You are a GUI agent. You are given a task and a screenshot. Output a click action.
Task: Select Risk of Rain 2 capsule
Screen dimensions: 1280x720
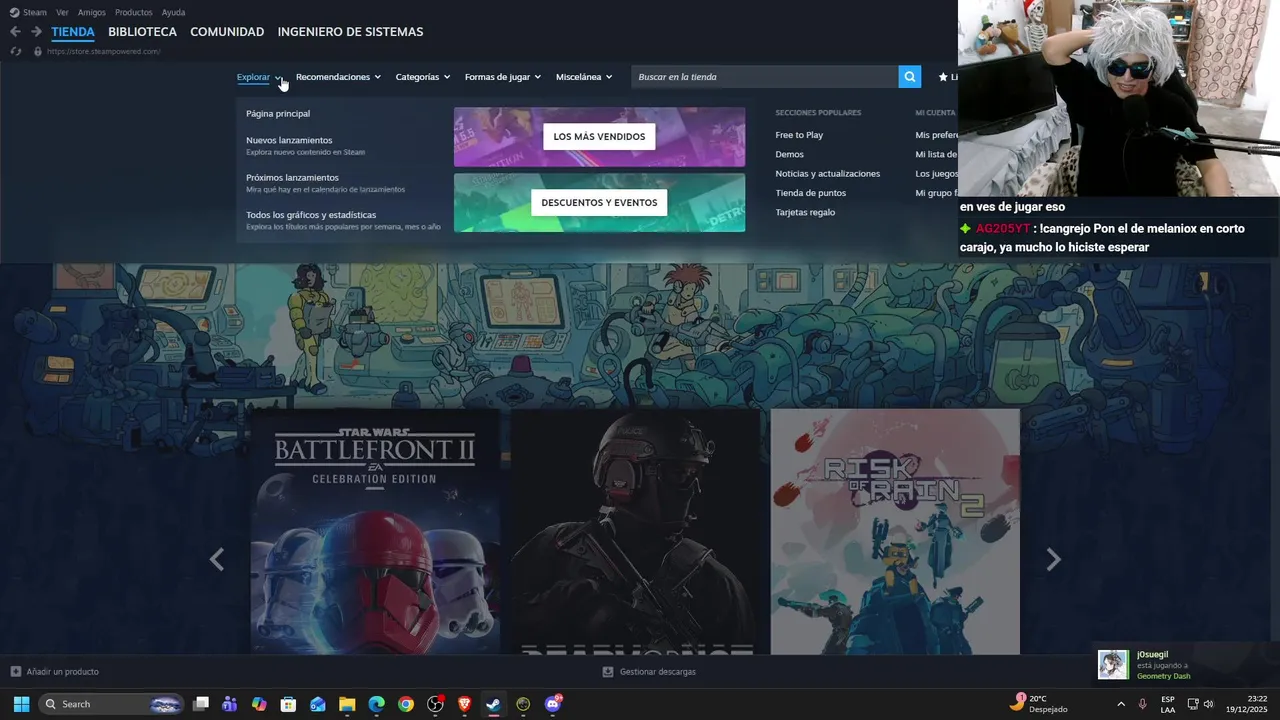pyautogui.click(x=895, y=531)
